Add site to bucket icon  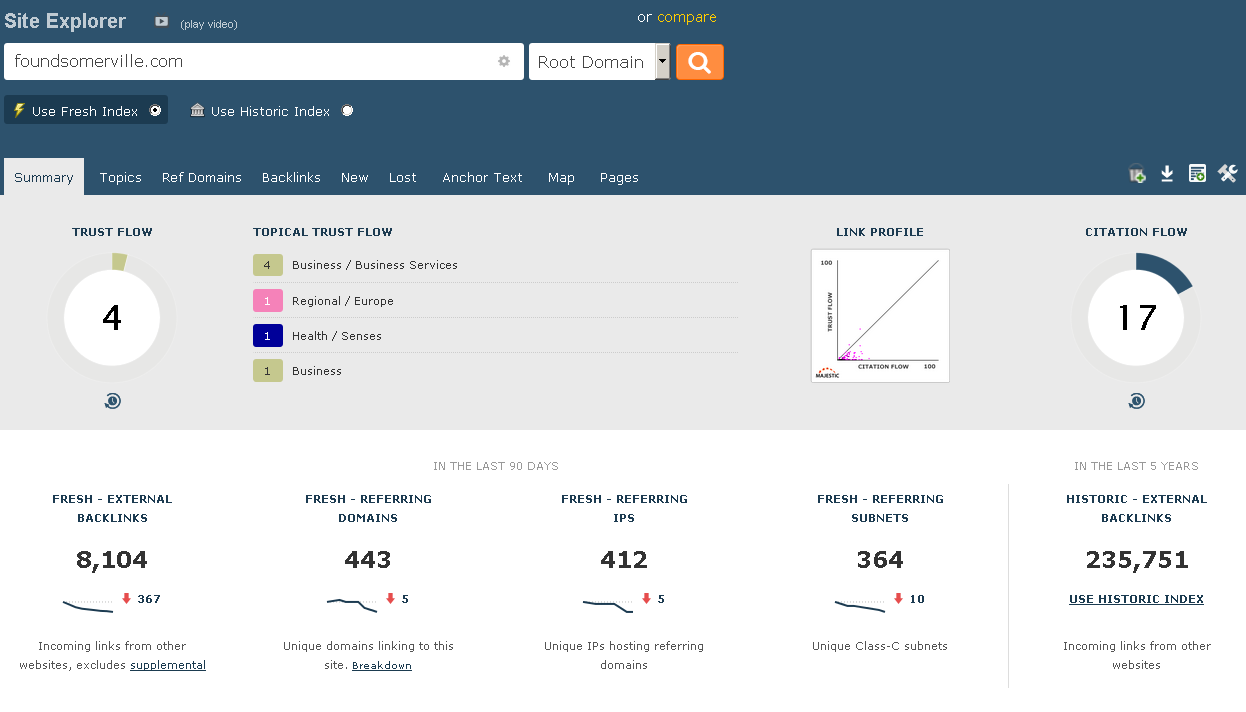[1137, 174]
